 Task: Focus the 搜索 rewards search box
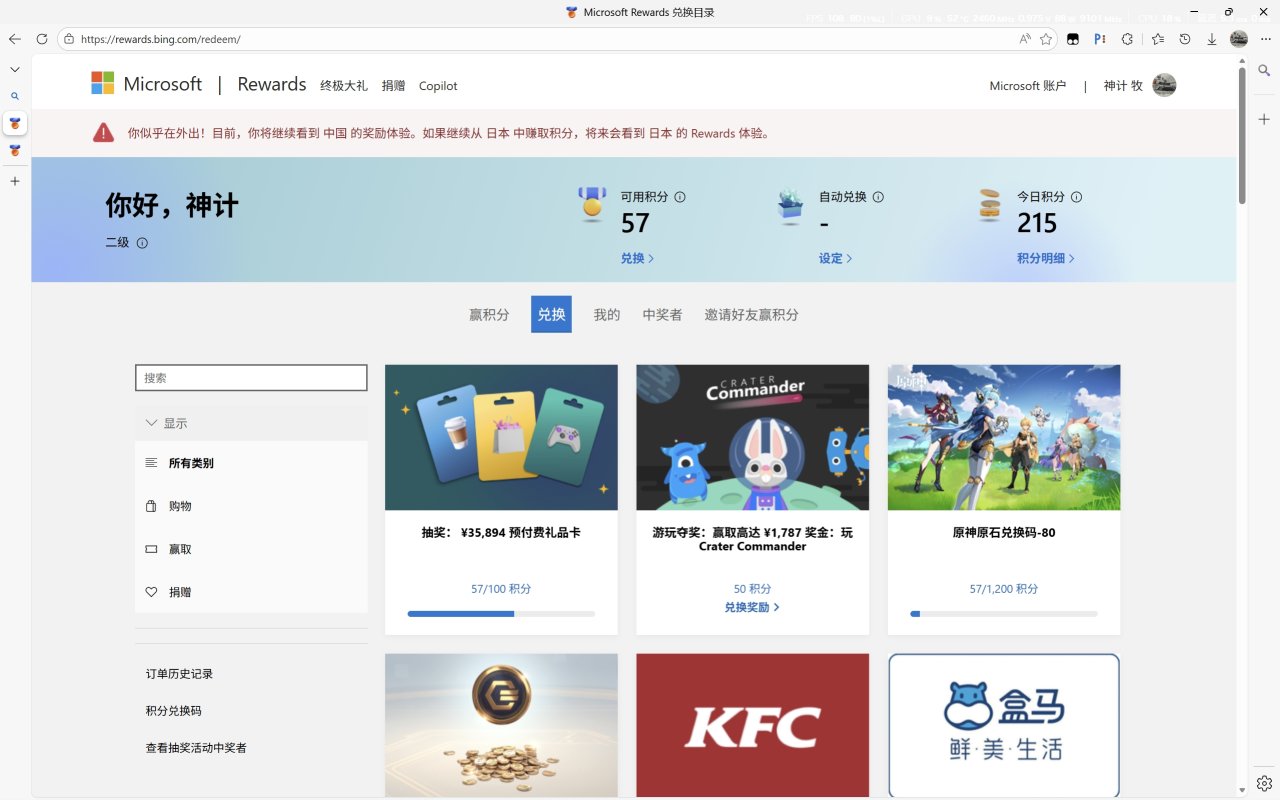click(251, 378)
